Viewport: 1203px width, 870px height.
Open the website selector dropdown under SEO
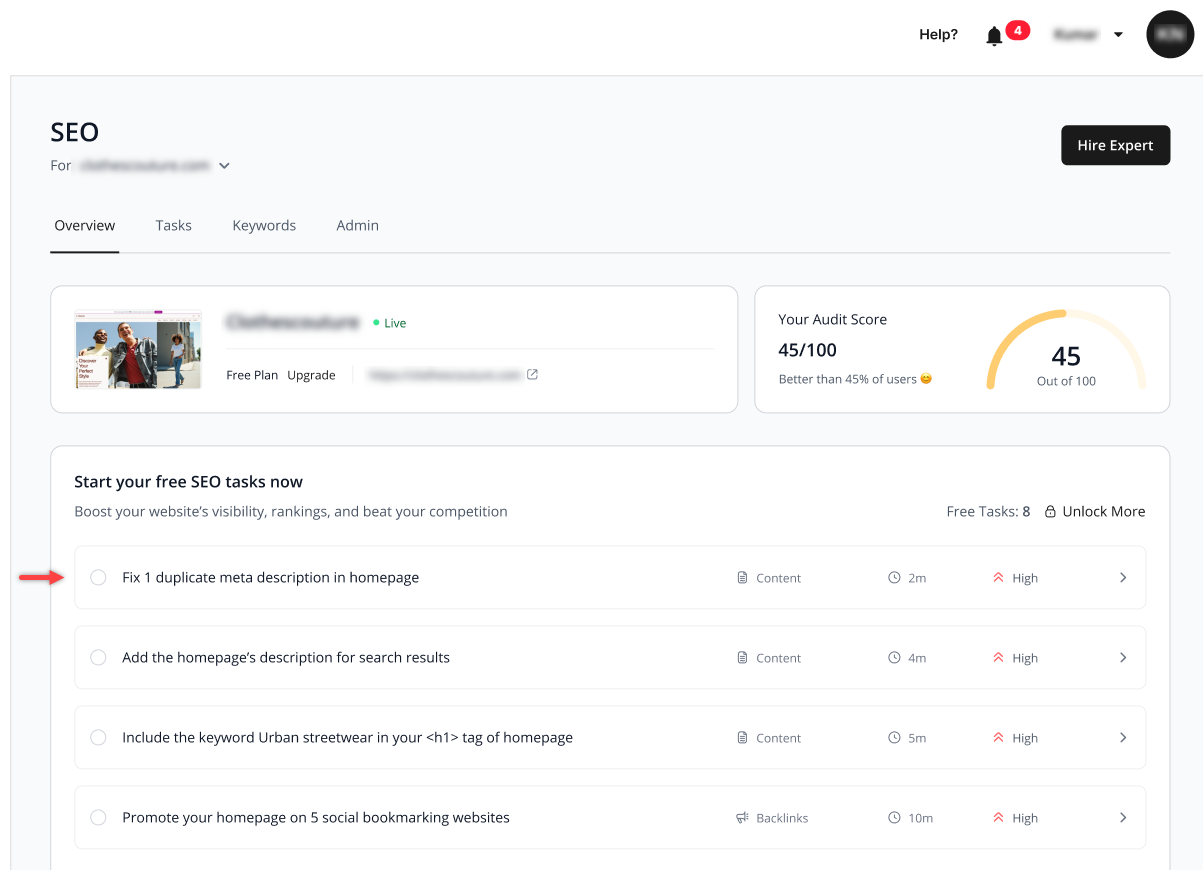click(224, 166)
